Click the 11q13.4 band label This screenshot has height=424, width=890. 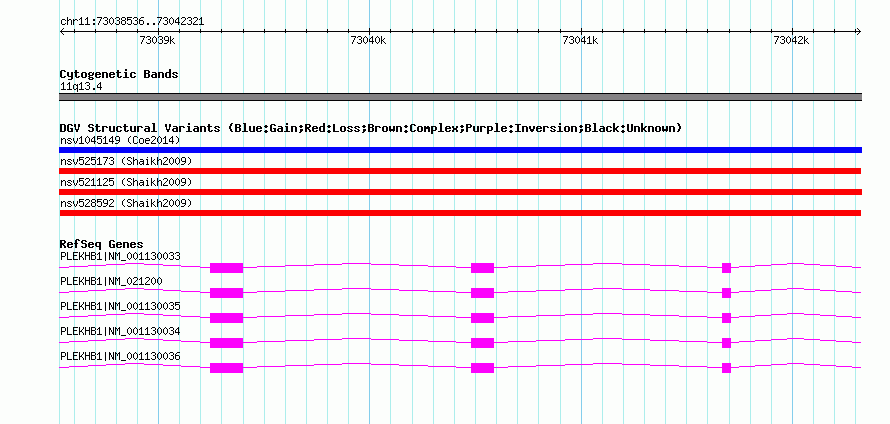point(81,87)
